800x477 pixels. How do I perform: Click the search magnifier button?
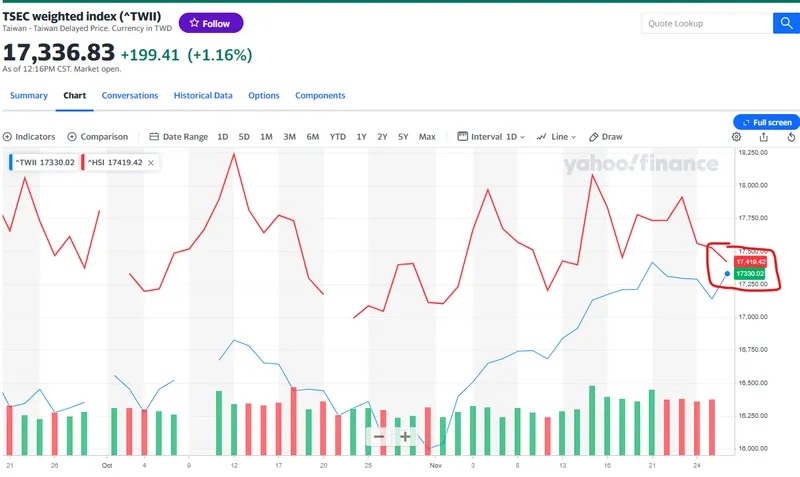click(786, 23)
